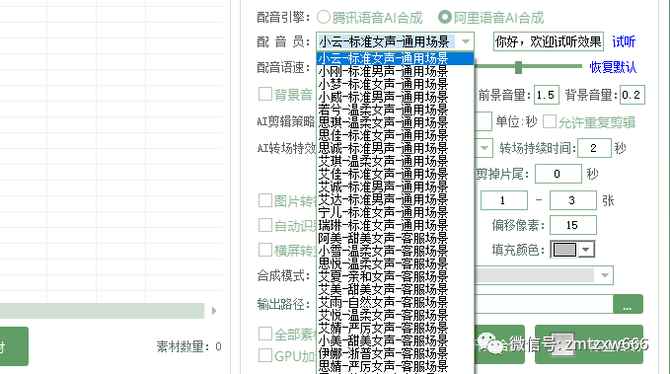Choose 小雪-温柔女声-客服场景 voice
670x374 pixels.
click(395, 250)
